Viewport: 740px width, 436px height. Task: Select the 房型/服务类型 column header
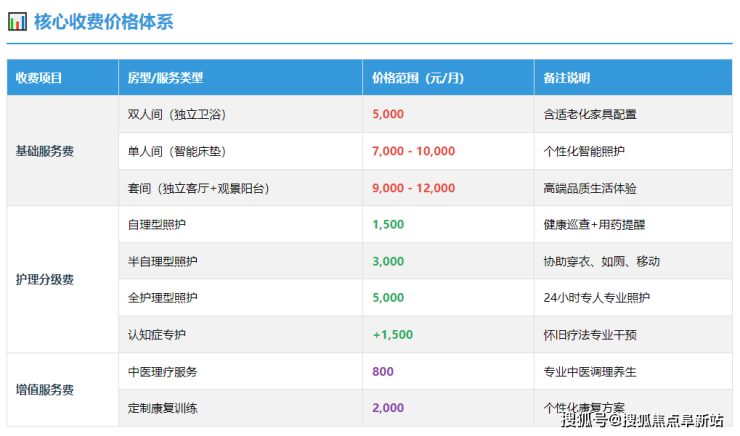[165, 78]
